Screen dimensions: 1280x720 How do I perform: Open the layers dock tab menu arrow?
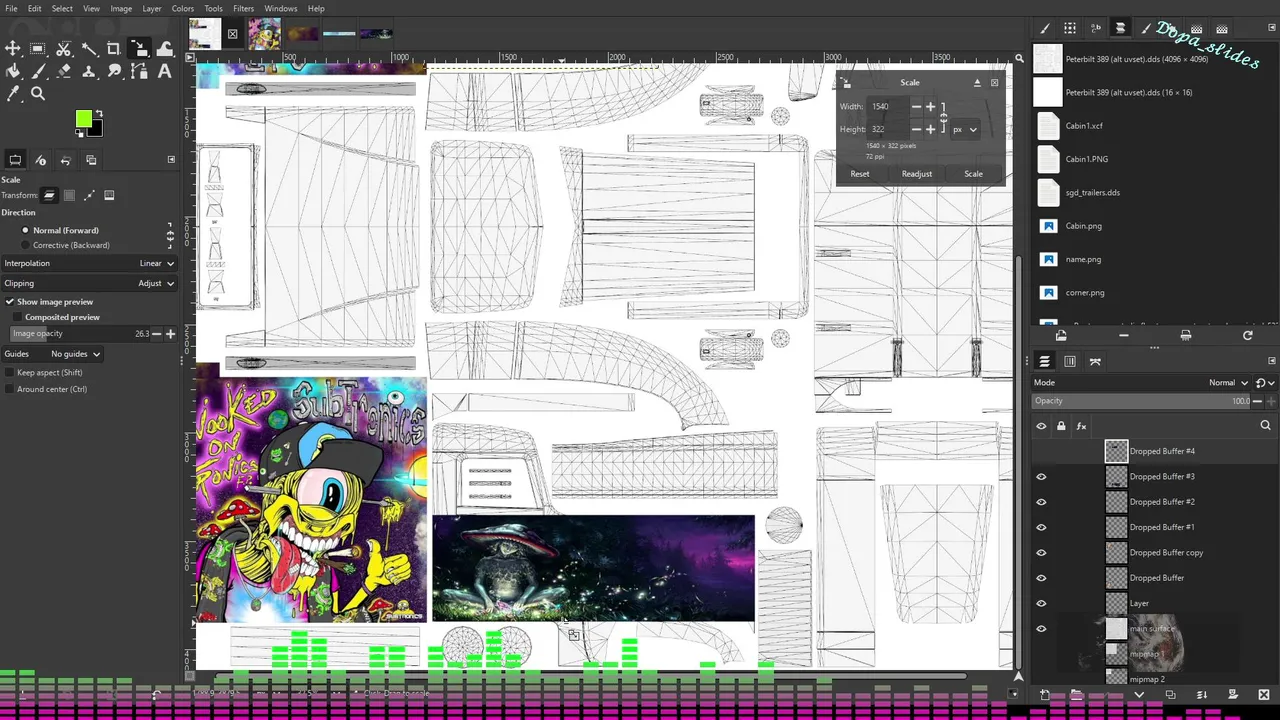1272,361
